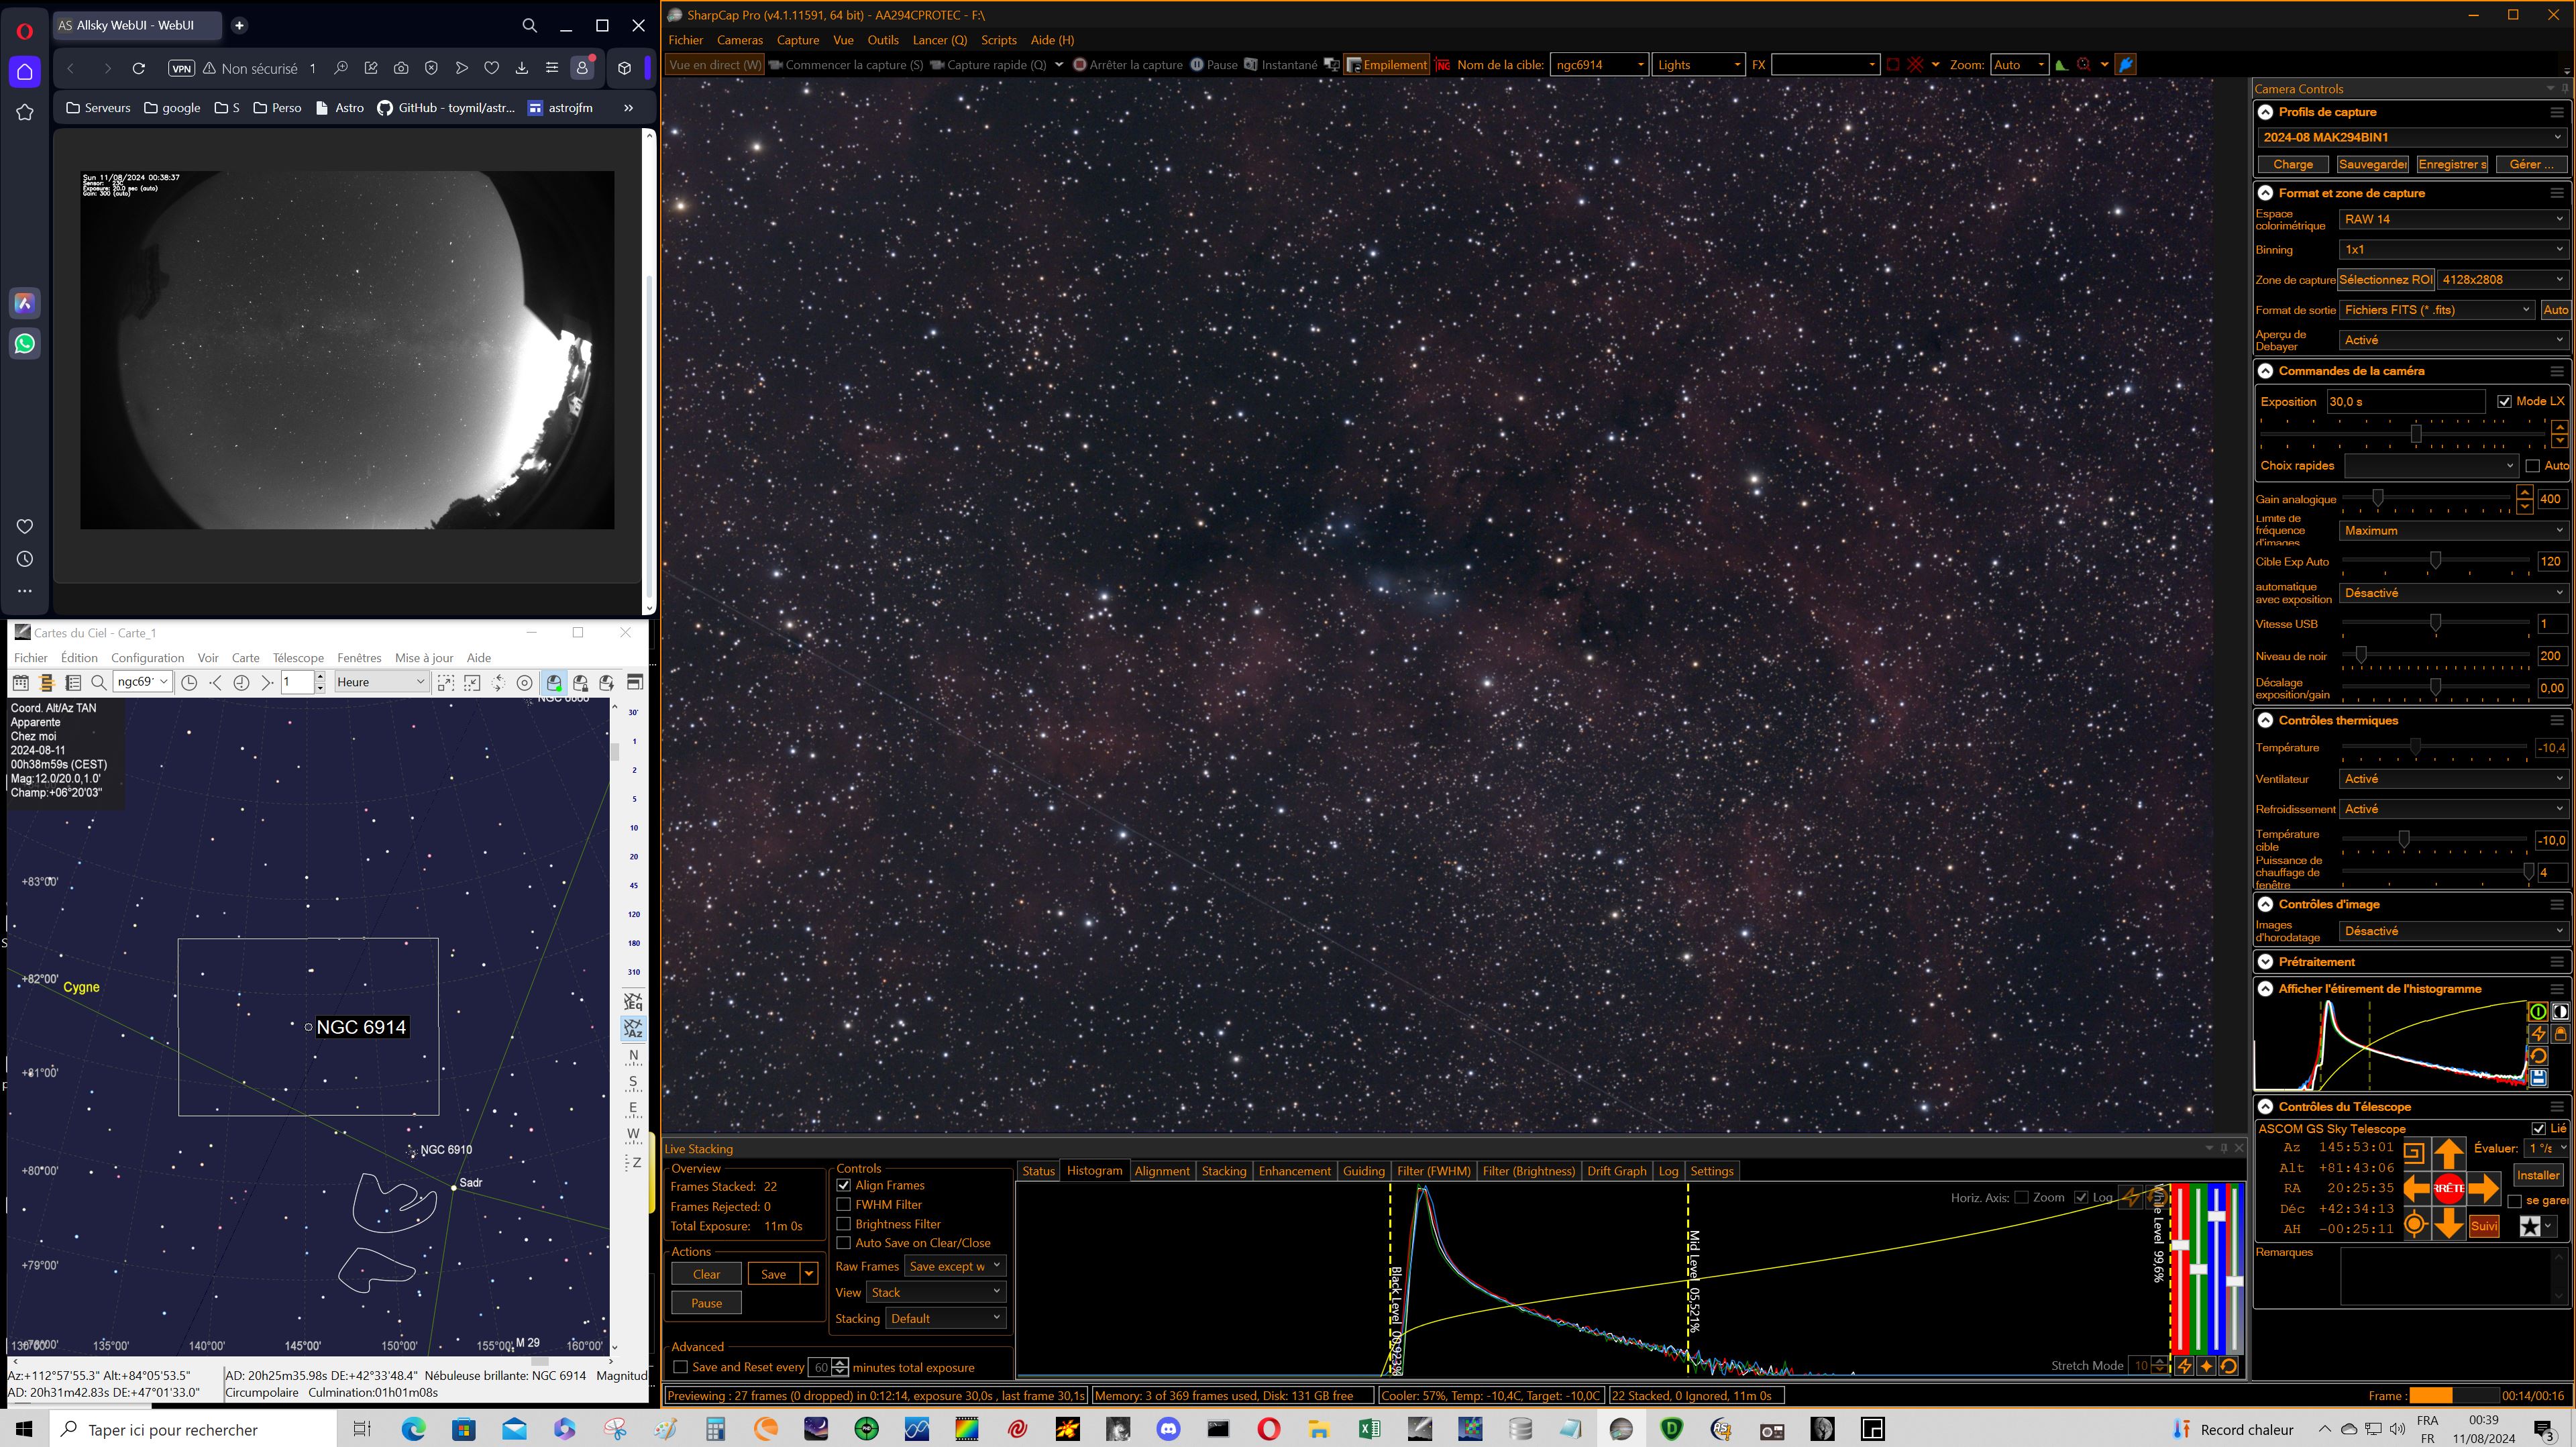The height and width of the screenshot is (1447, 2576).
Task: Open the WhatsApp icon in Opera sidebar
Action: [25, 344]
